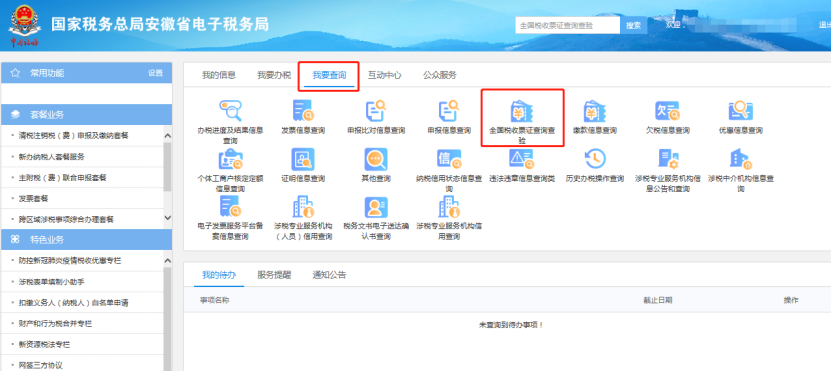Switch to 公众服务 tab
Image resolution: width=831 pixels, height=371 pixels.
click(439, 75)
